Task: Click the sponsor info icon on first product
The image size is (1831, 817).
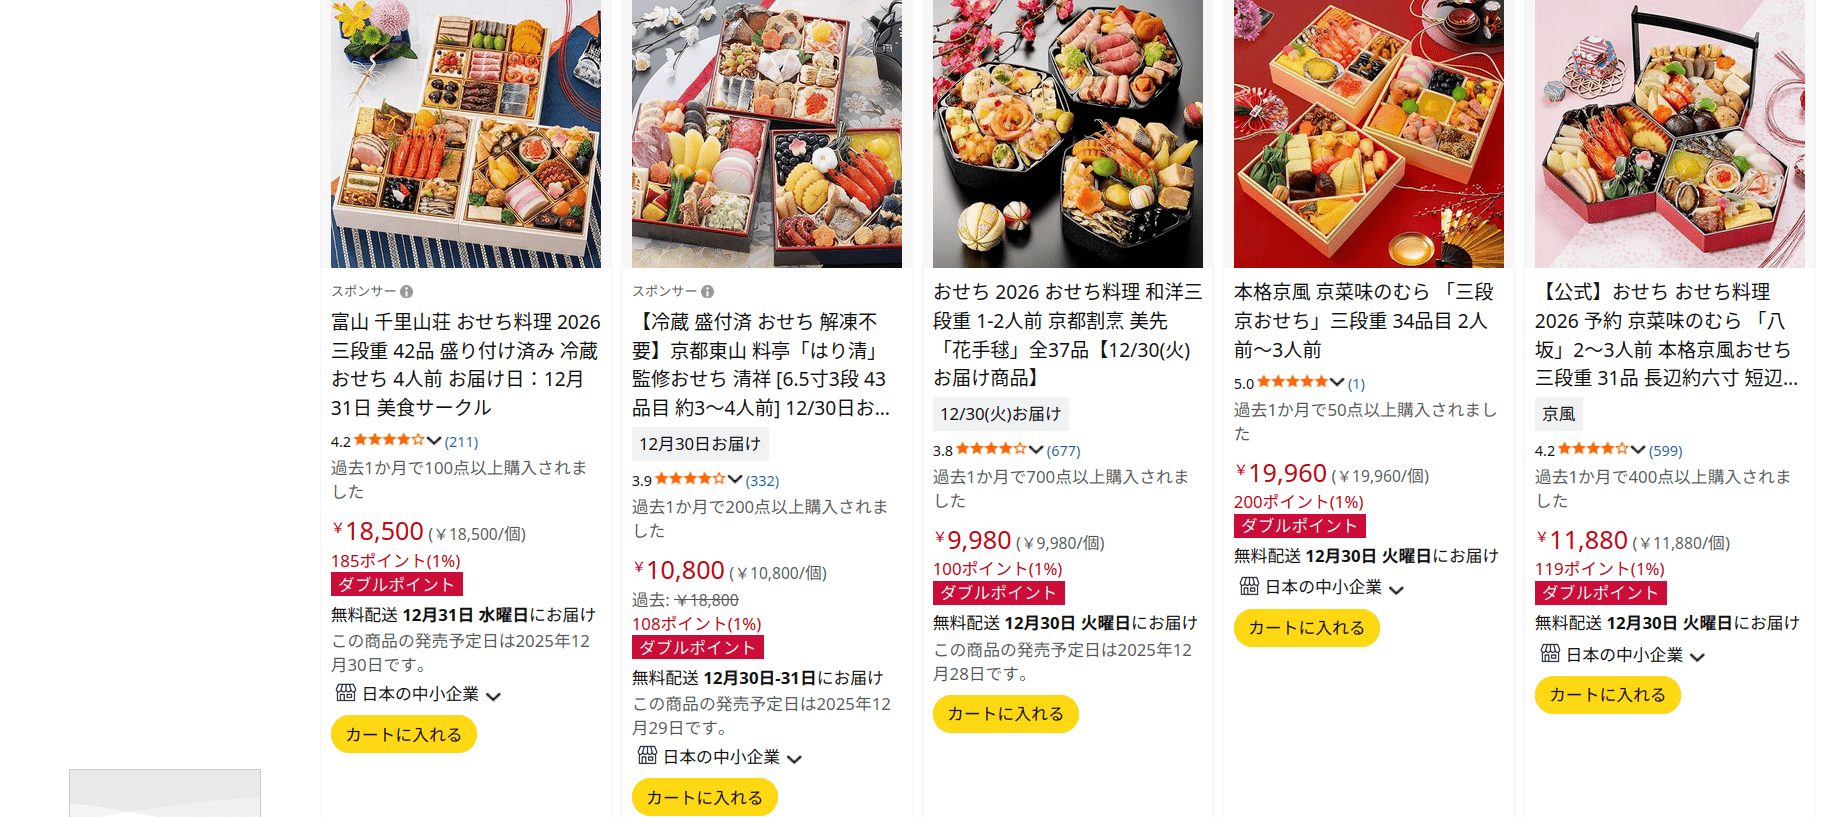Action: point(406,292)
